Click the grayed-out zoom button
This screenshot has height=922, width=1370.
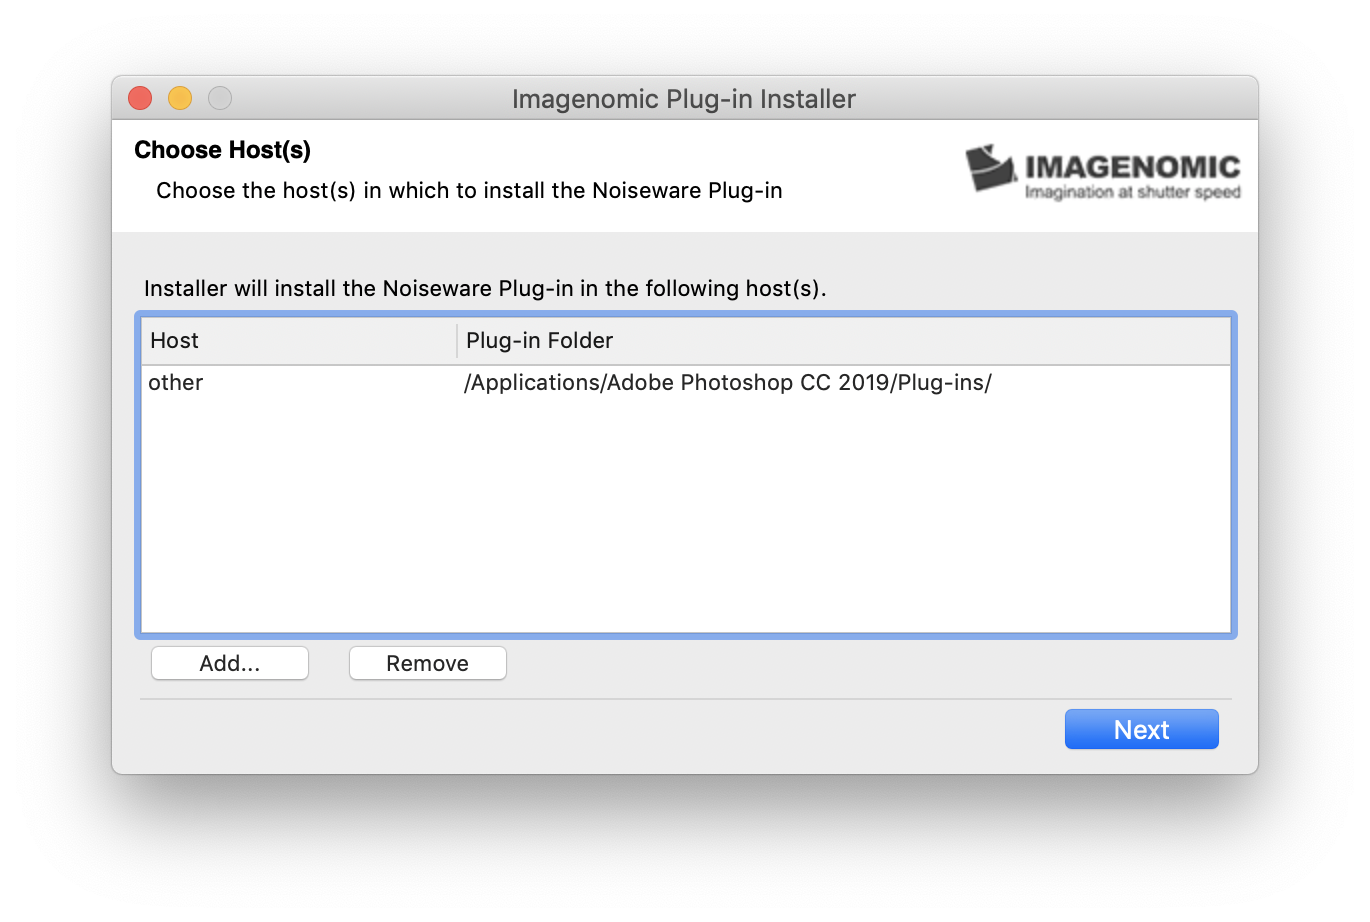(219, 98)
